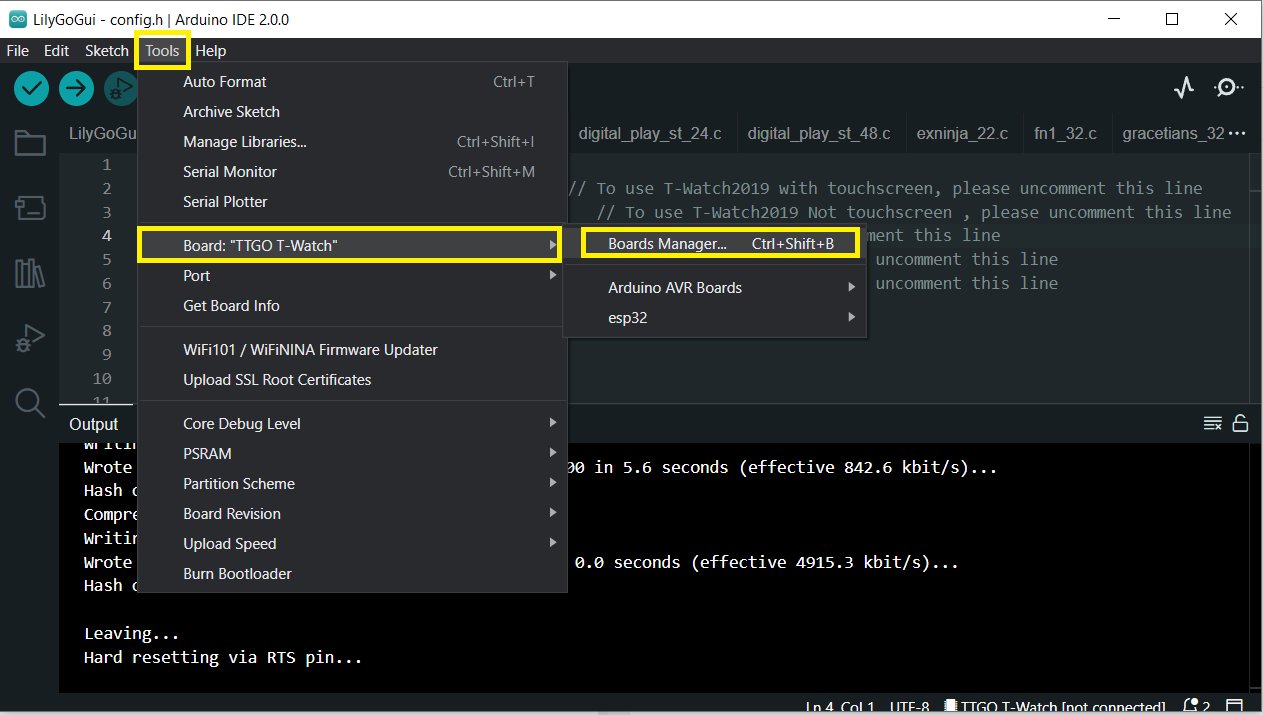1263x715 pixels.
Task: Expand Arduino AVR Boards submenu
Action: (716, 288)
